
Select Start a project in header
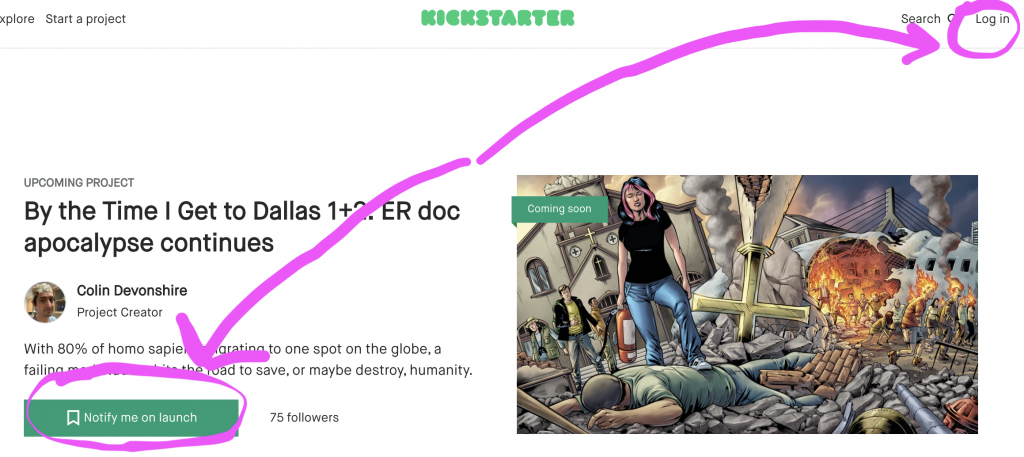tap(86, 19)
